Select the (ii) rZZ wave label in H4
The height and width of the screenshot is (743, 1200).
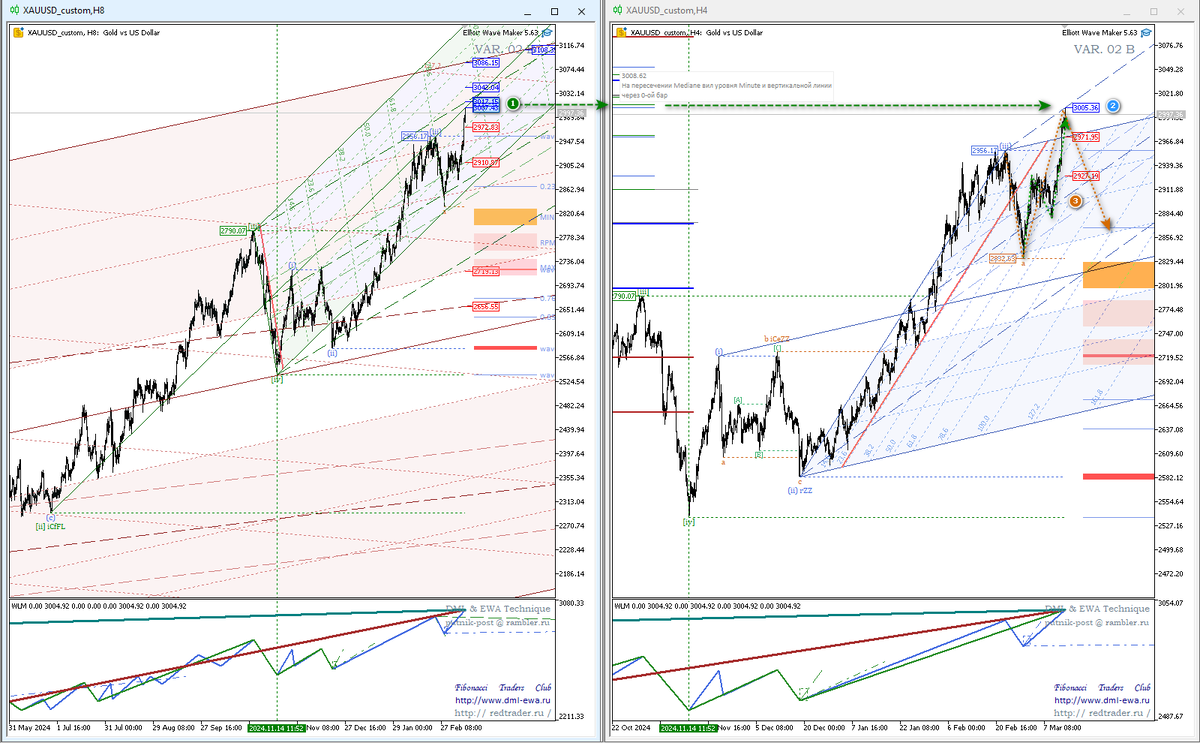coord(801,490)
